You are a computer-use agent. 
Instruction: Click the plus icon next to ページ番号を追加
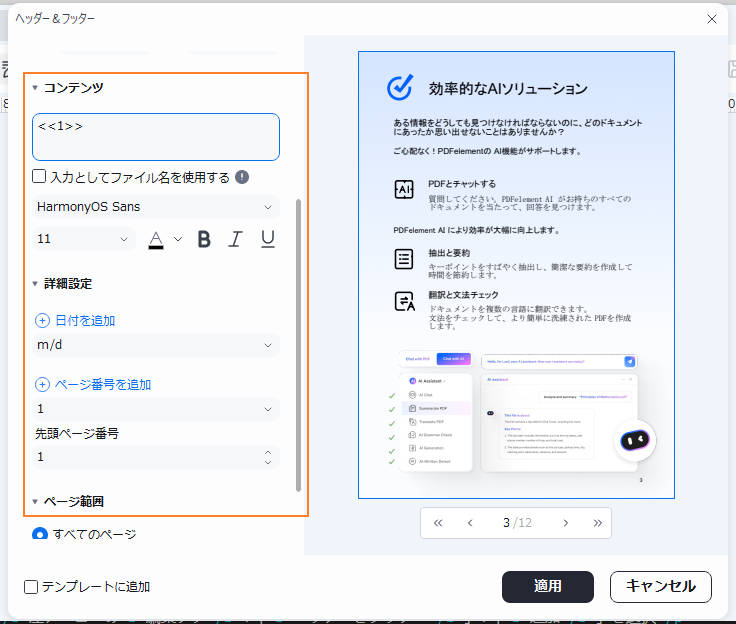(42, 385)
